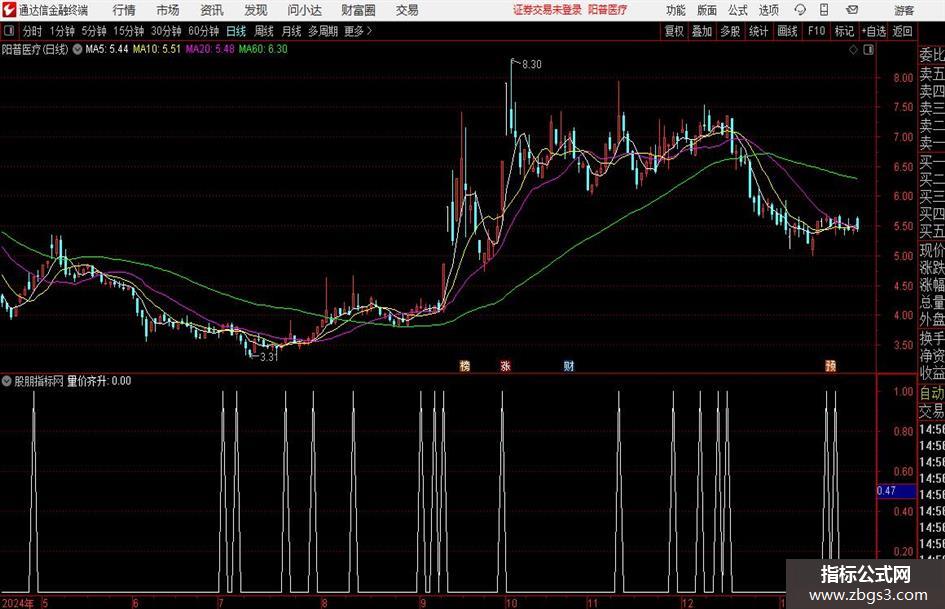Click the 证券交易未登录 login link
The image size is (945, 609).
point(547,10)
